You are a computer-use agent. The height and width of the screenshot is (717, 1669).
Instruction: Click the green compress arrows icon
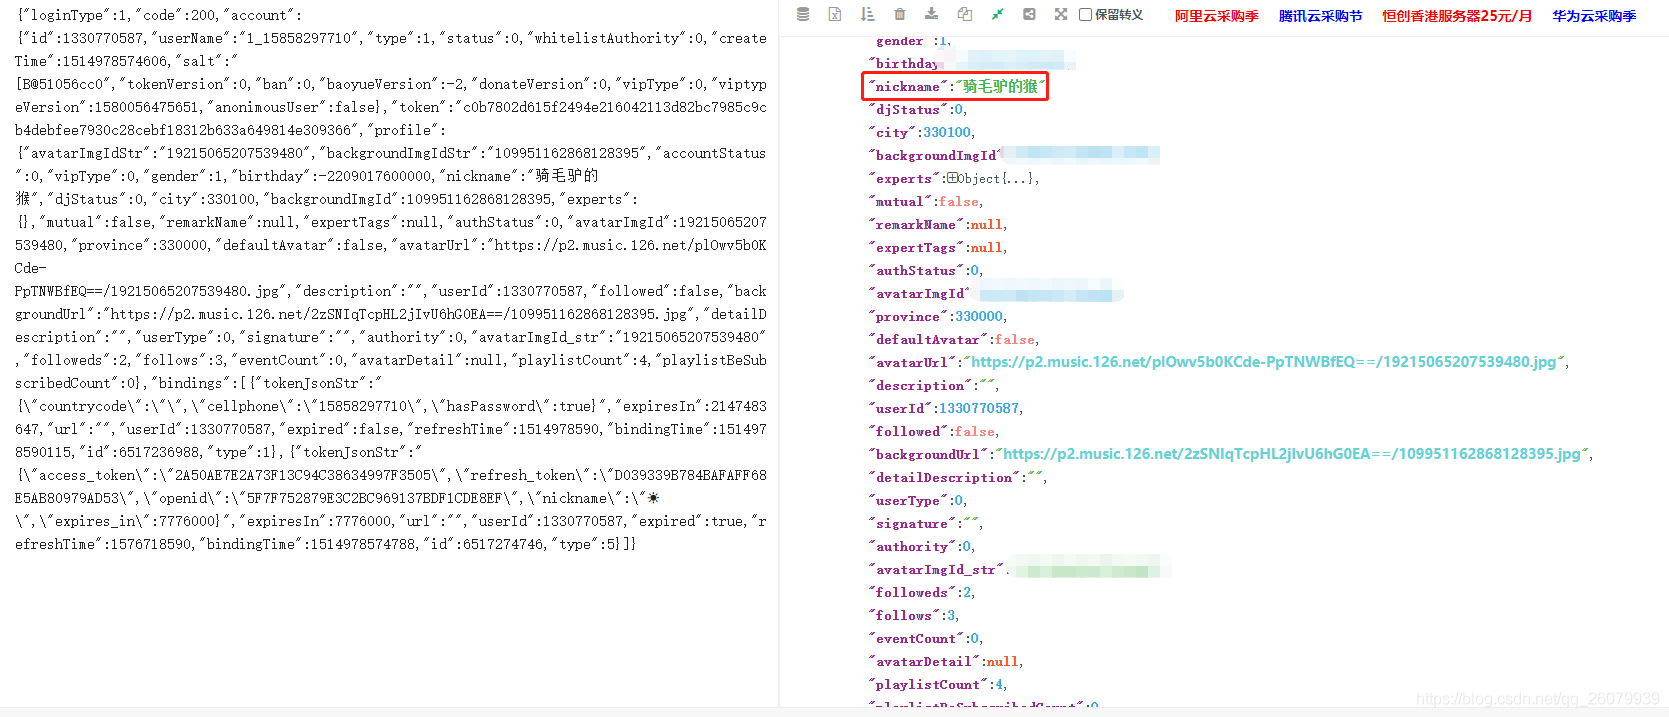997,14
